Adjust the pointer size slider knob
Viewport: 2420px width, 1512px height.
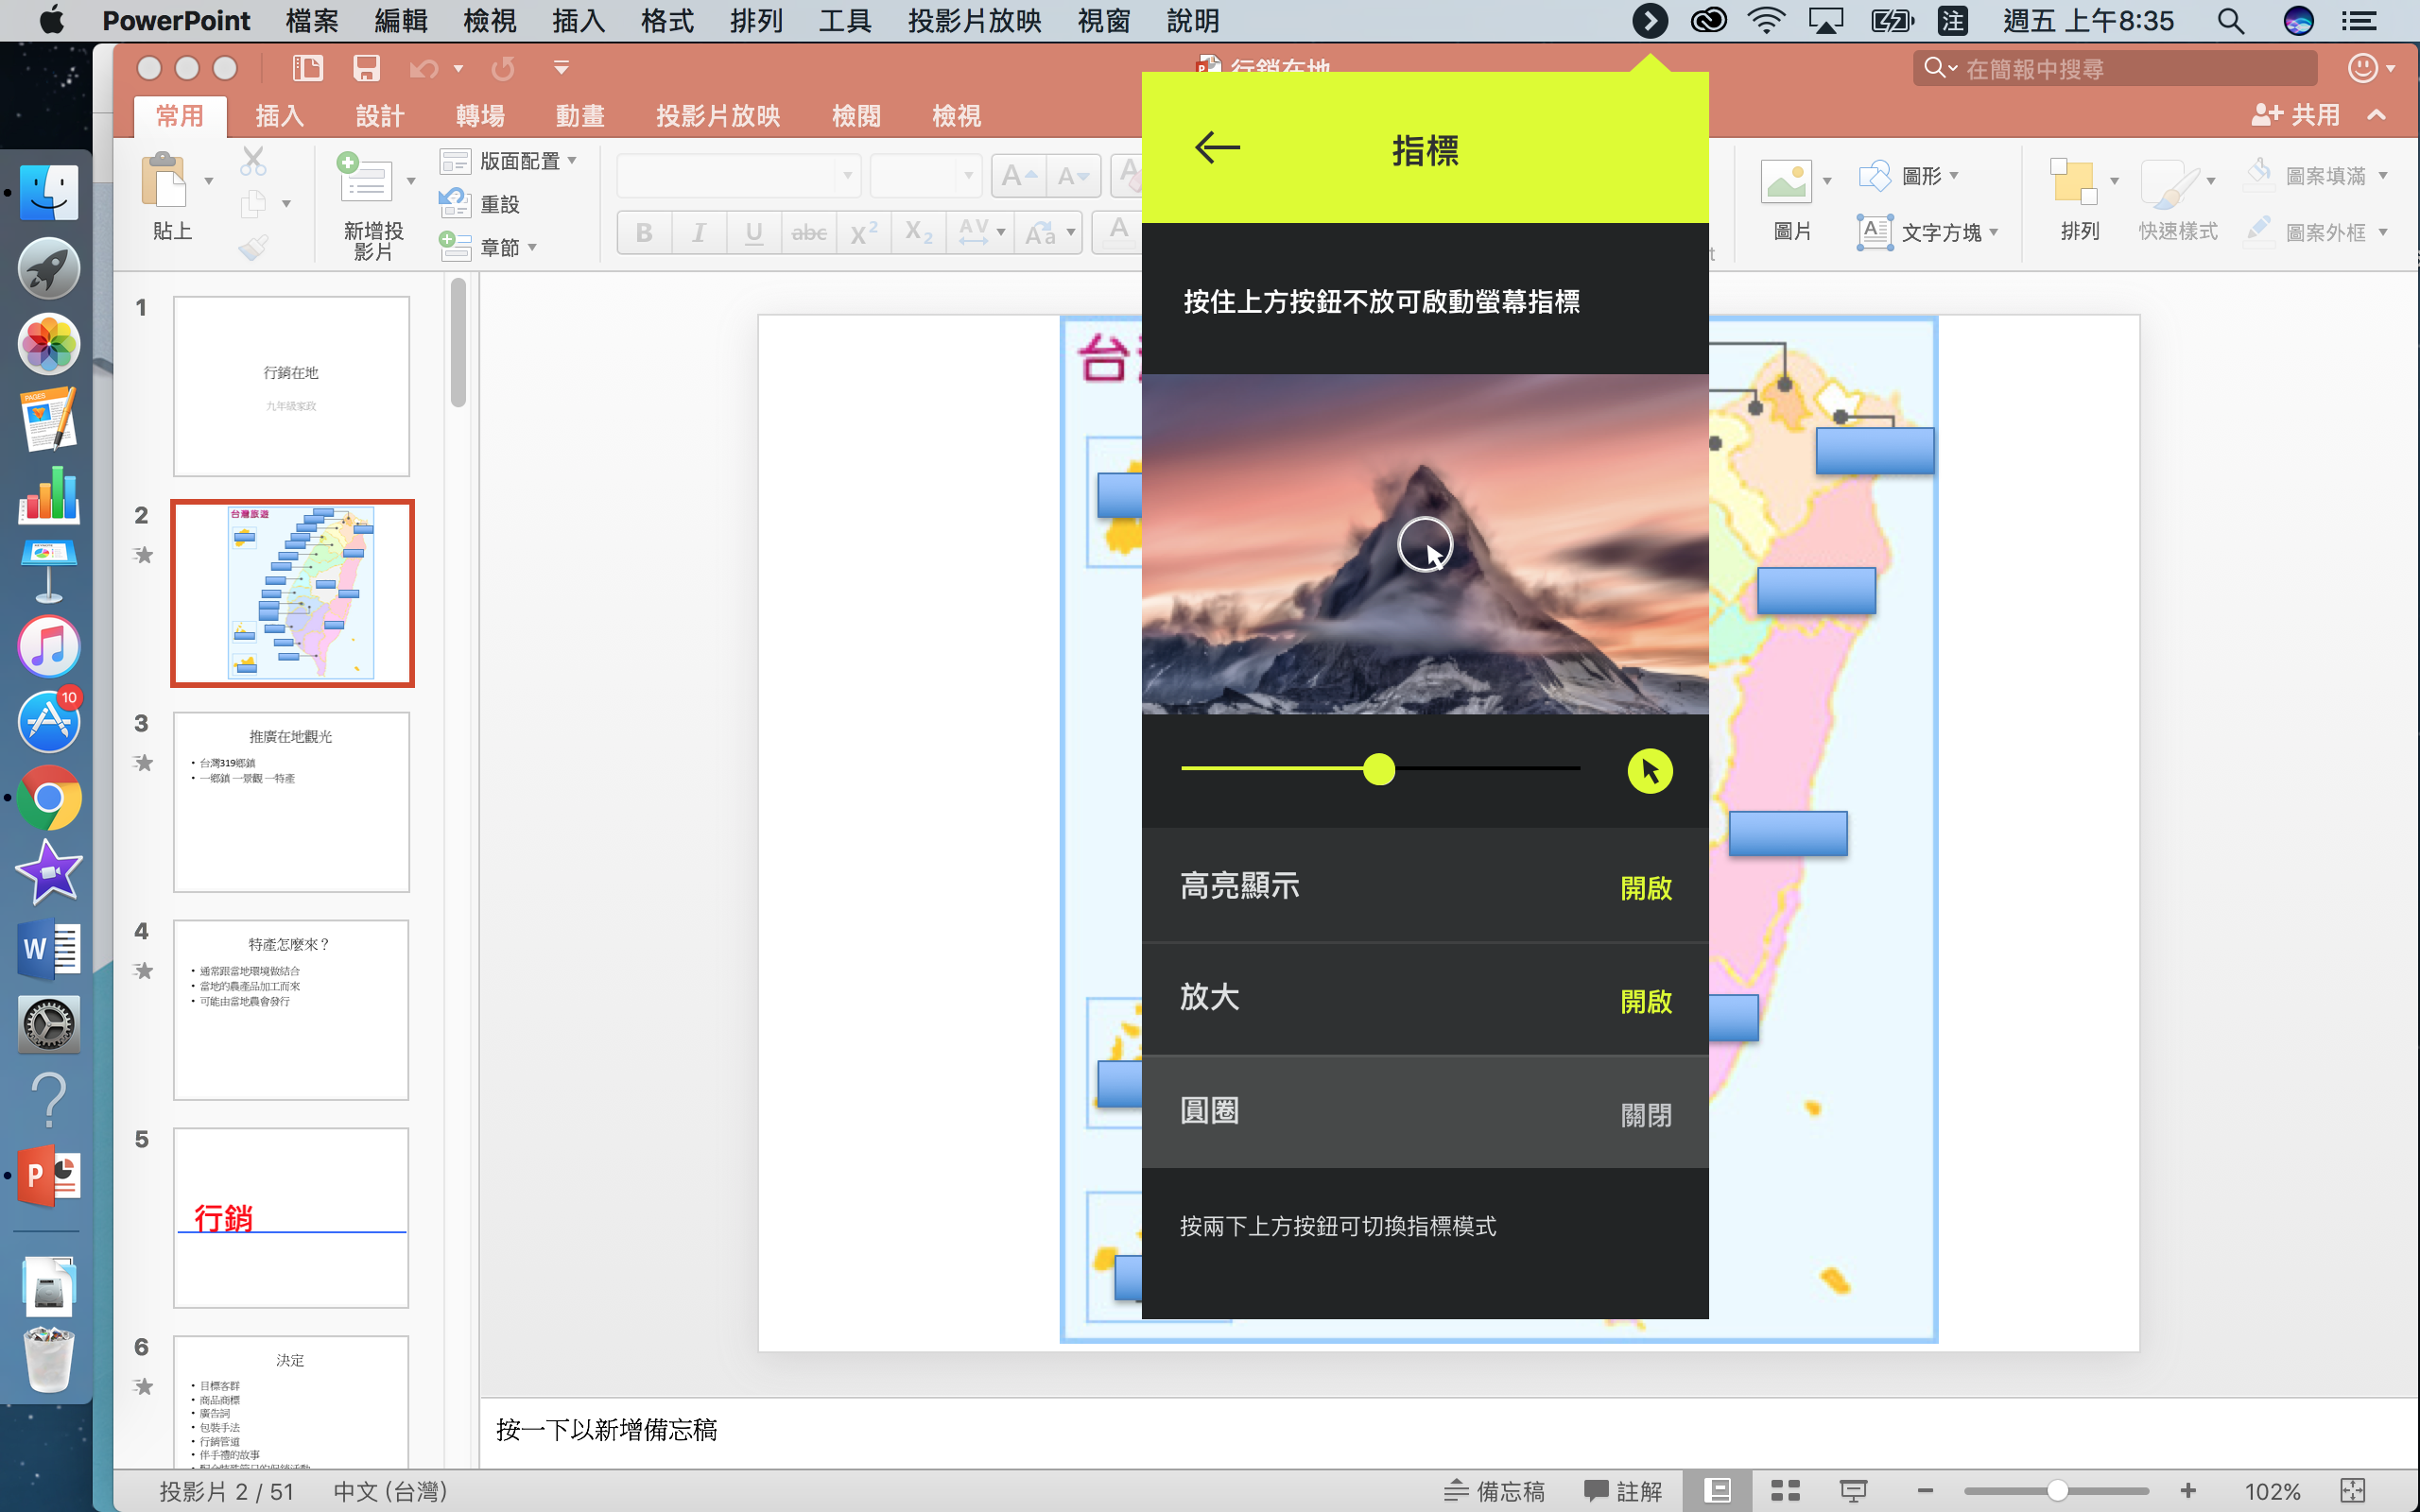1379,769
